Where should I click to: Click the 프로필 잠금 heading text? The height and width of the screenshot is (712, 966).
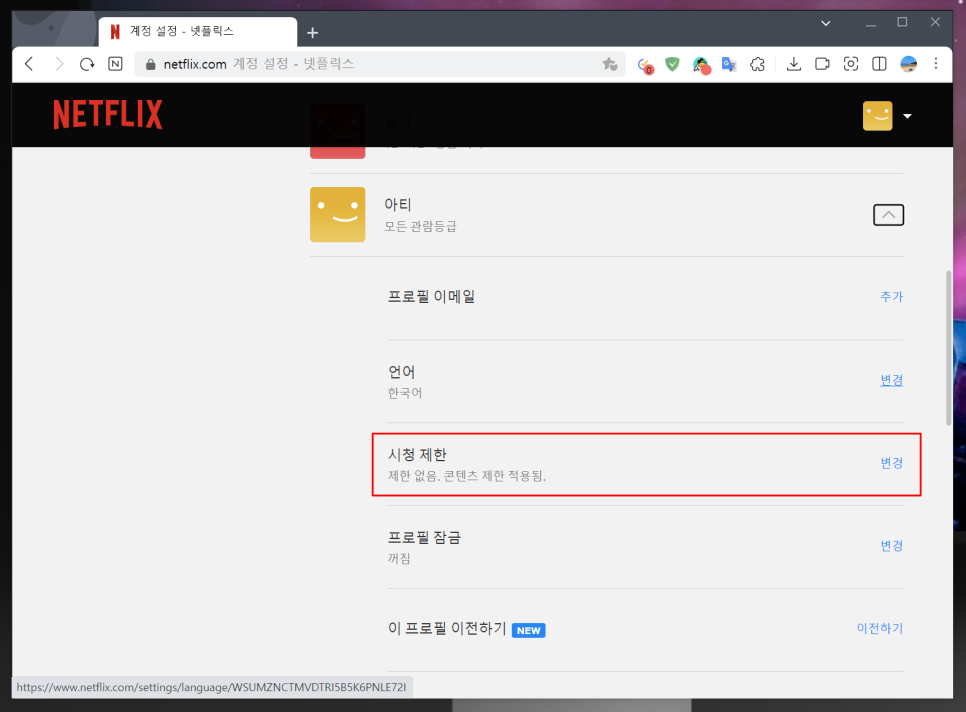pyautogui.click(x=424, y=537)
